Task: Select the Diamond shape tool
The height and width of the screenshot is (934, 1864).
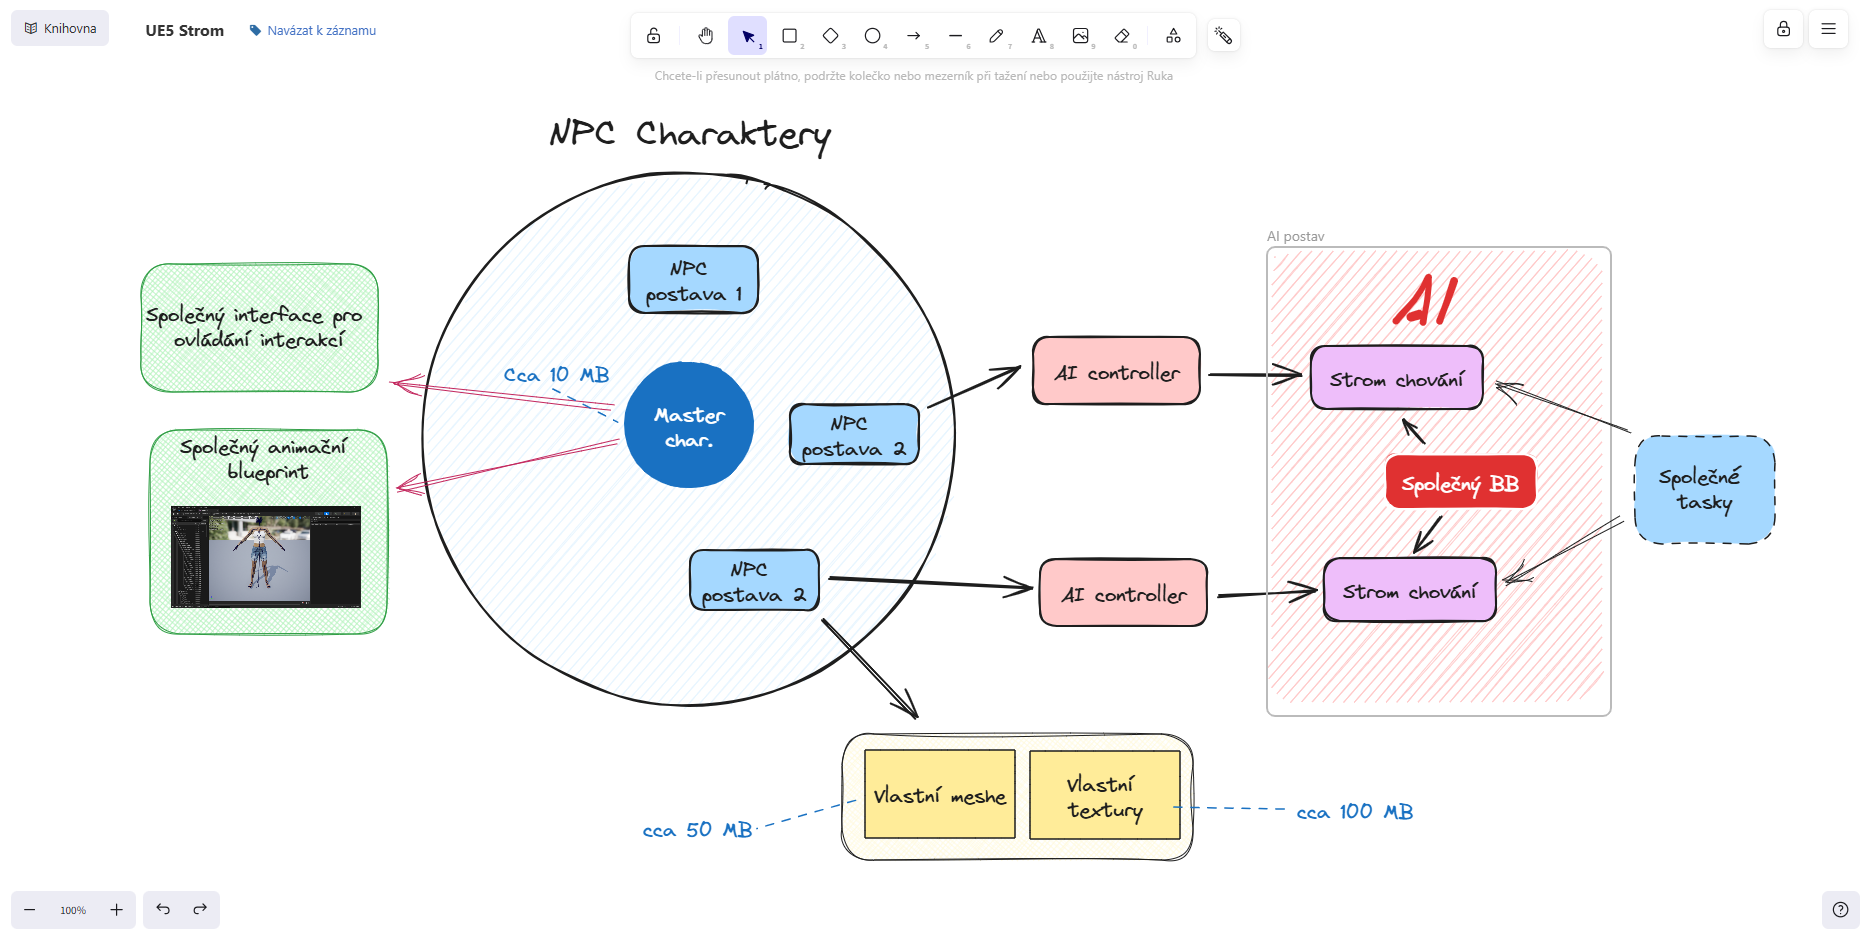Action: point(831,36)
